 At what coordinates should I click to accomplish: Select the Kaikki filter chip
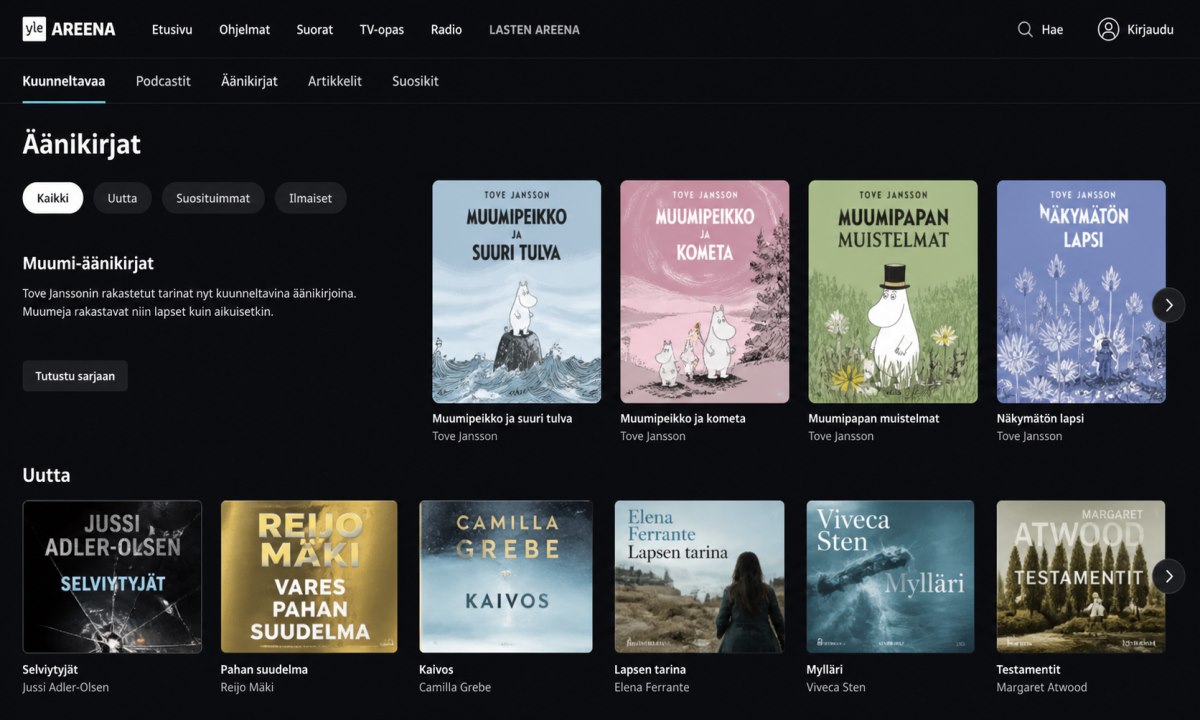click(x=53, y=198)
